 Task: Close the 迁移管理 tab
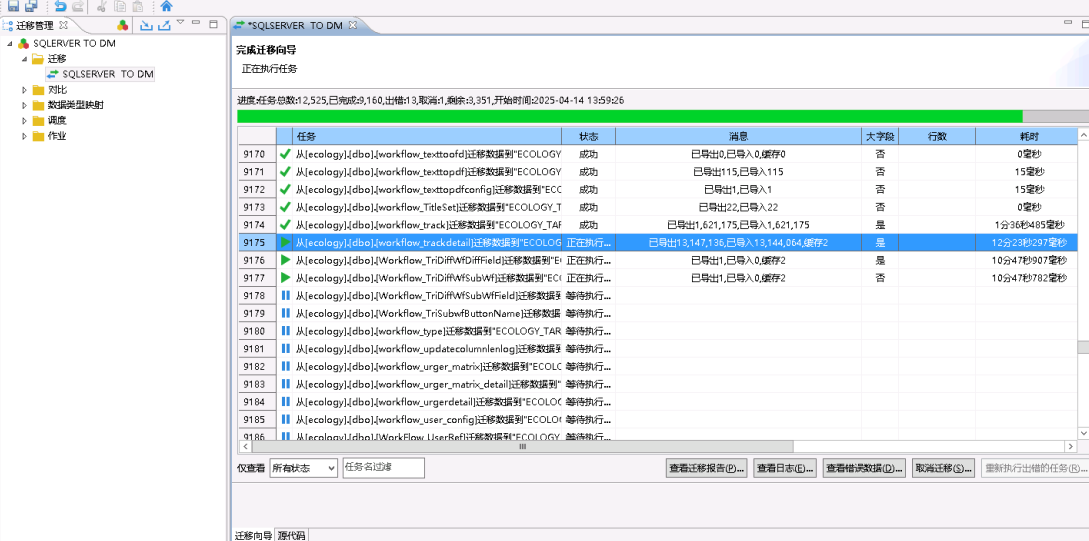[x=63, y=25]
